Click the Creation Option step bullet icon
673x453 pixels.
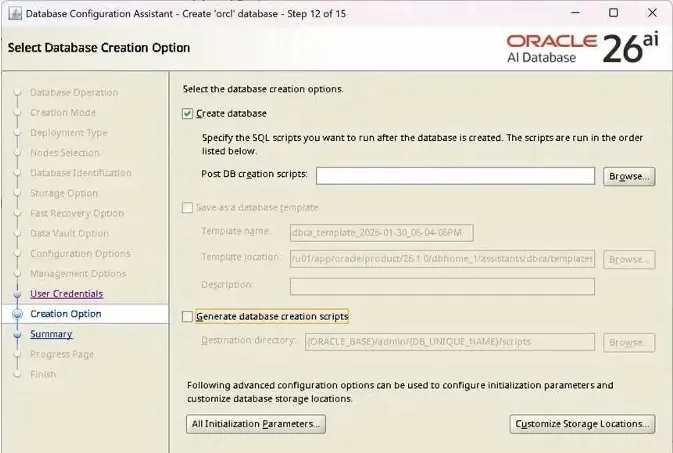click(17, 314)
